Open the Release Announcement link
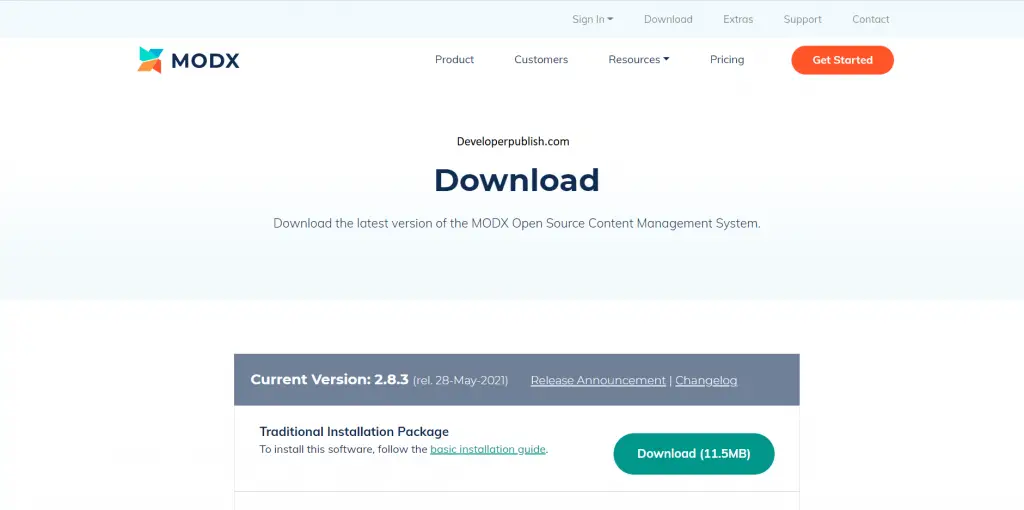This screenshot has height=510, width=1024. [x=598, y=381]
